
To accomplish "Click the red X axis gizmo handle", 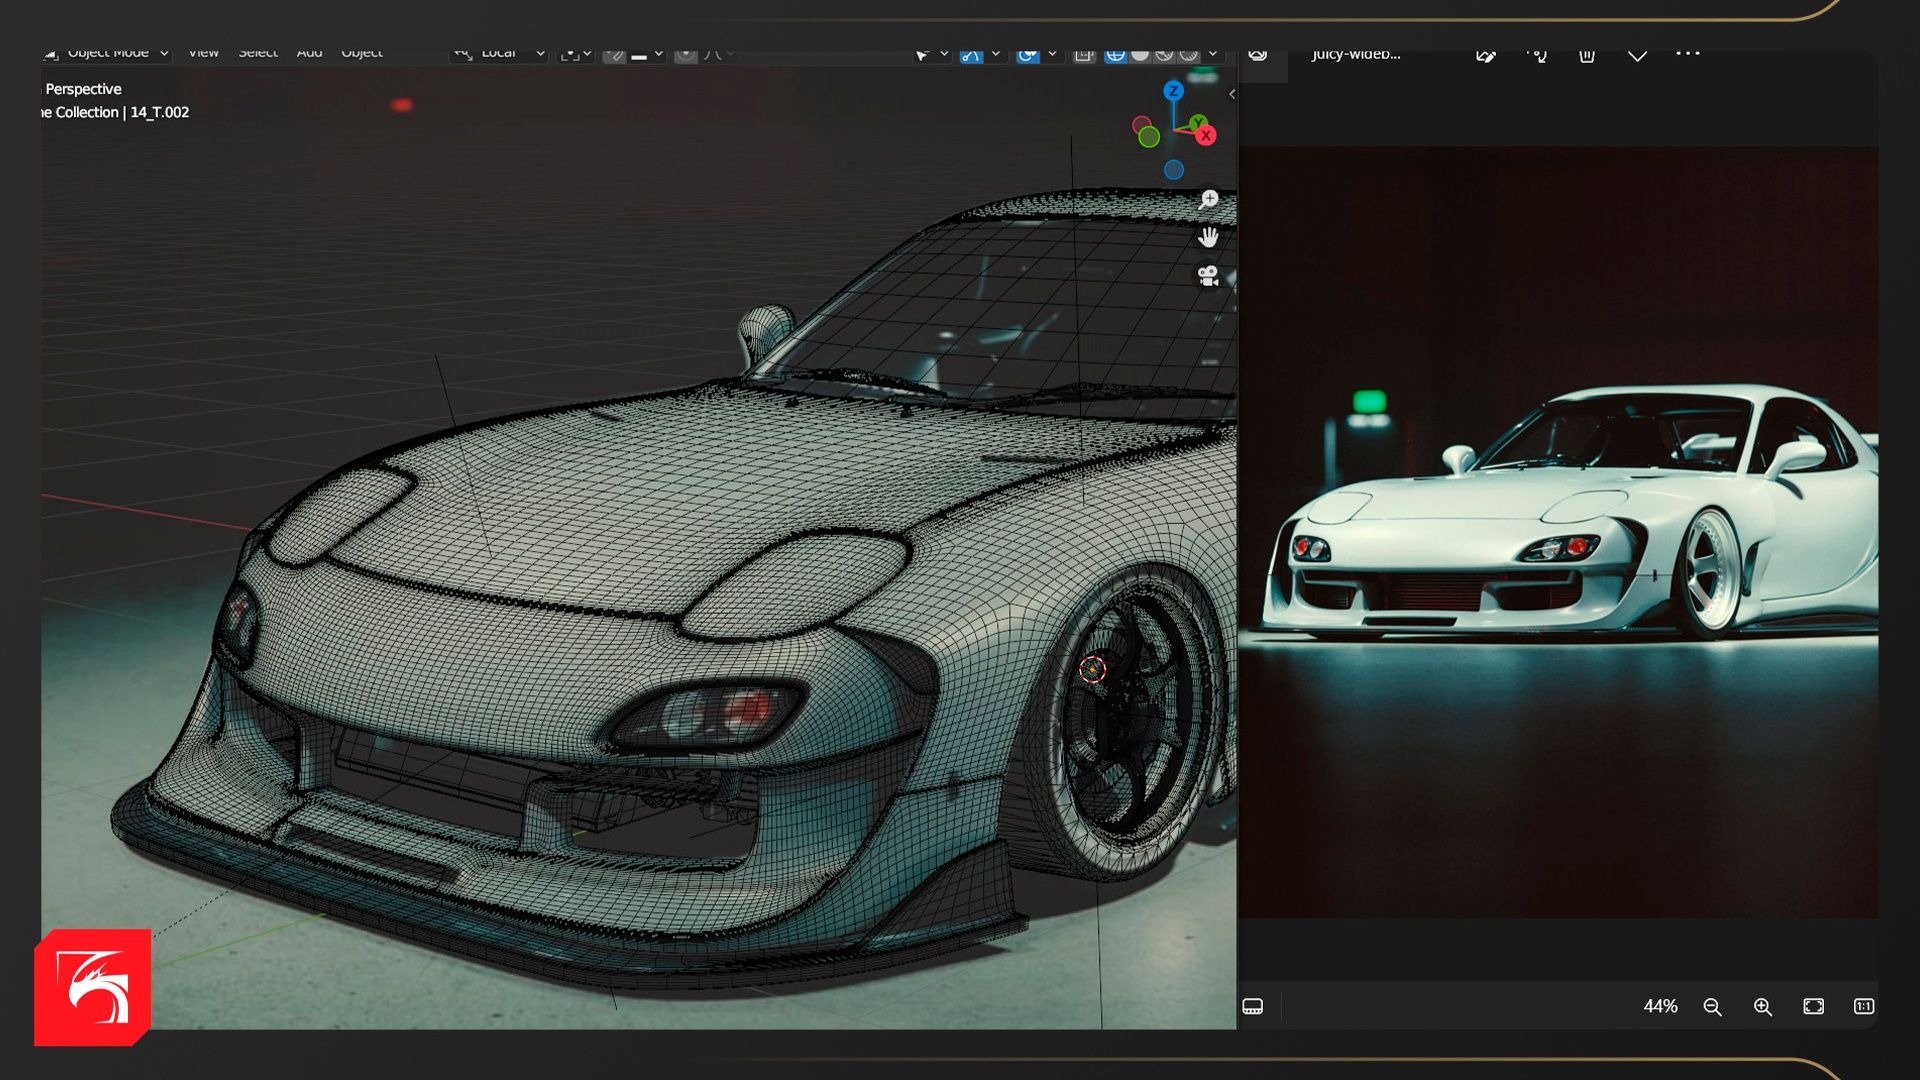I will tap(1206, 136).
